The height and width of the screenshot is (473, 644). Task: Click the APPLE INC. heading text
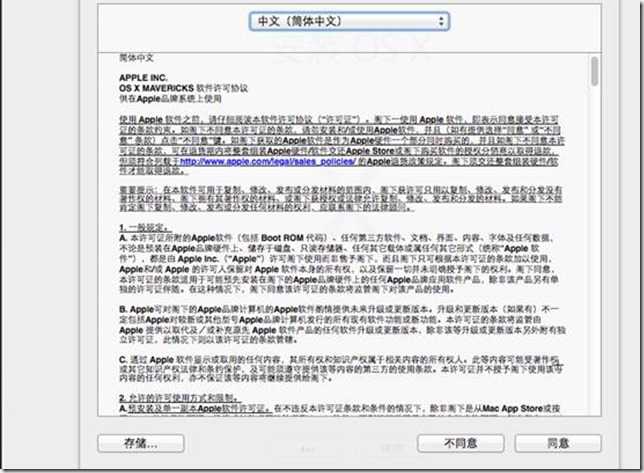pos(143,78)
